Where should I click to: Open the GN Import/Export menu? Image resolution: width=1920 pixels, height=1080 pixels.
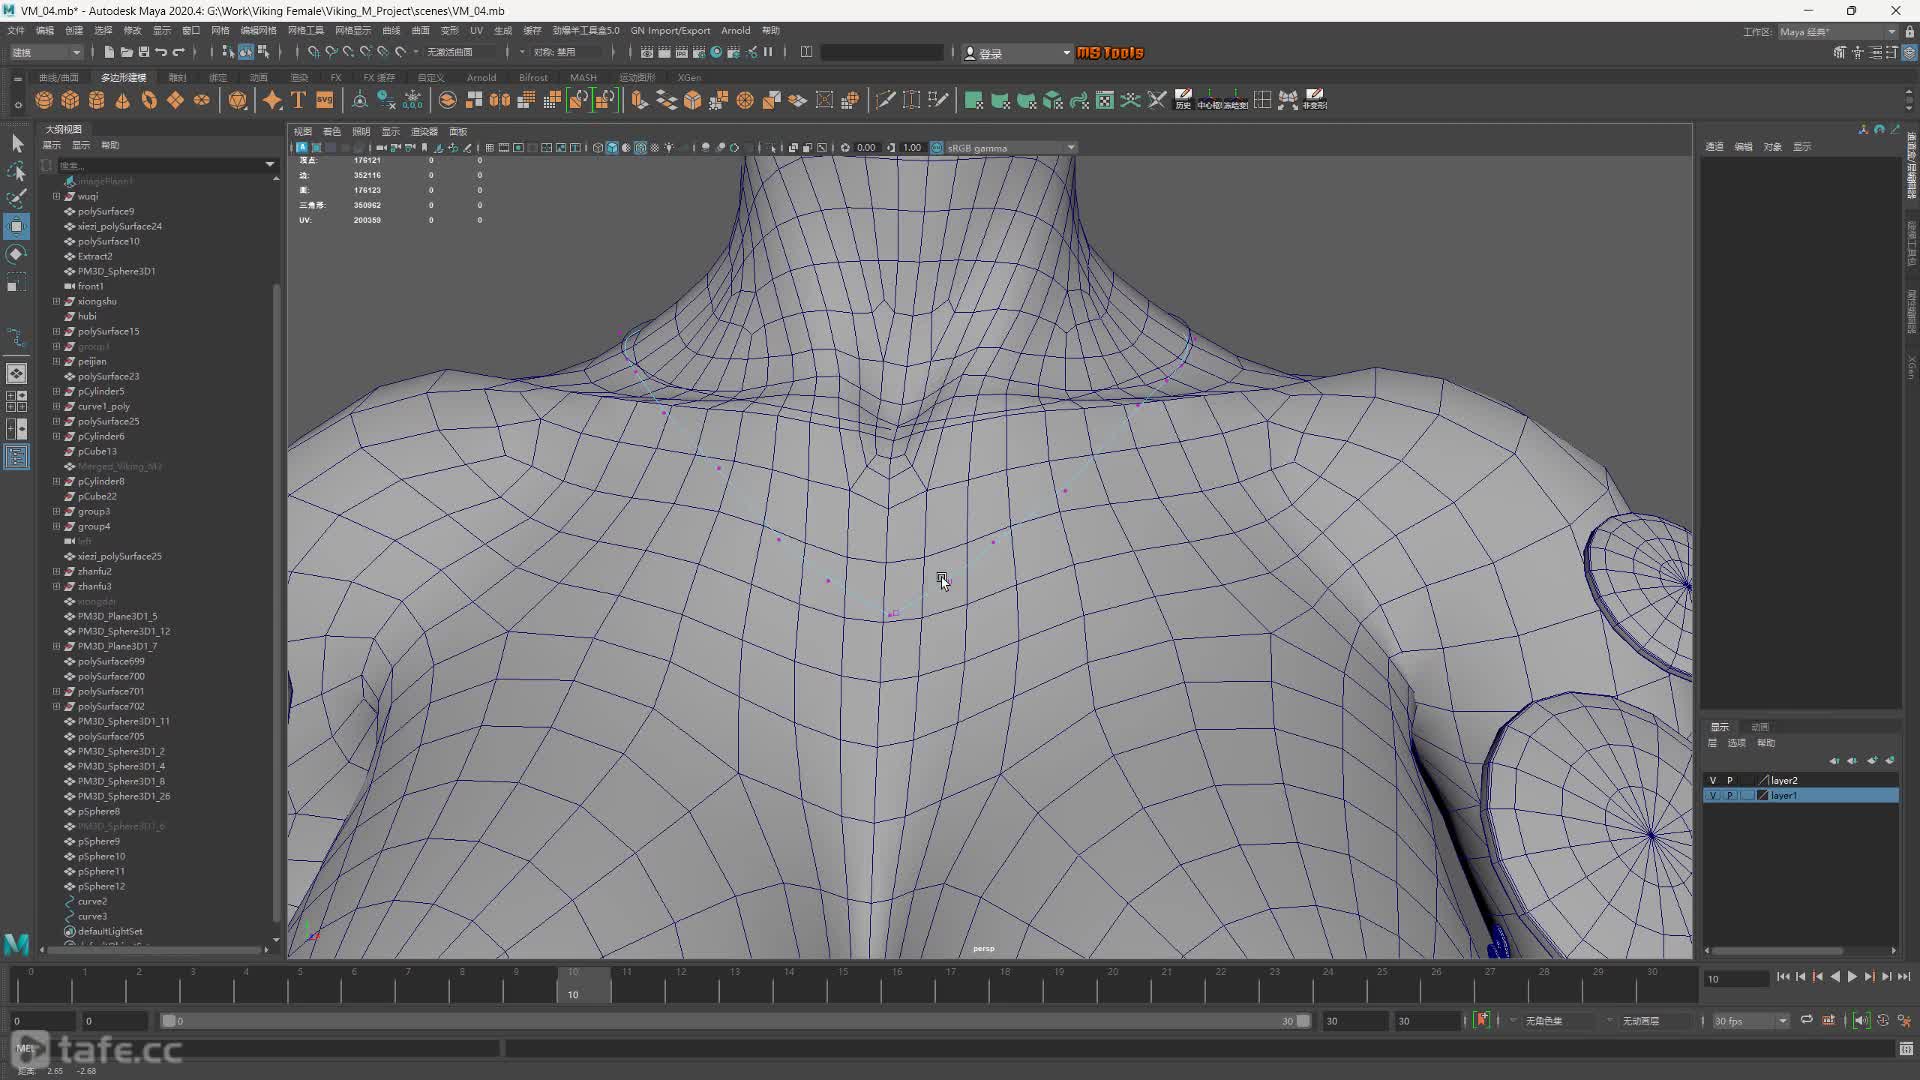(x=670, y=31)
